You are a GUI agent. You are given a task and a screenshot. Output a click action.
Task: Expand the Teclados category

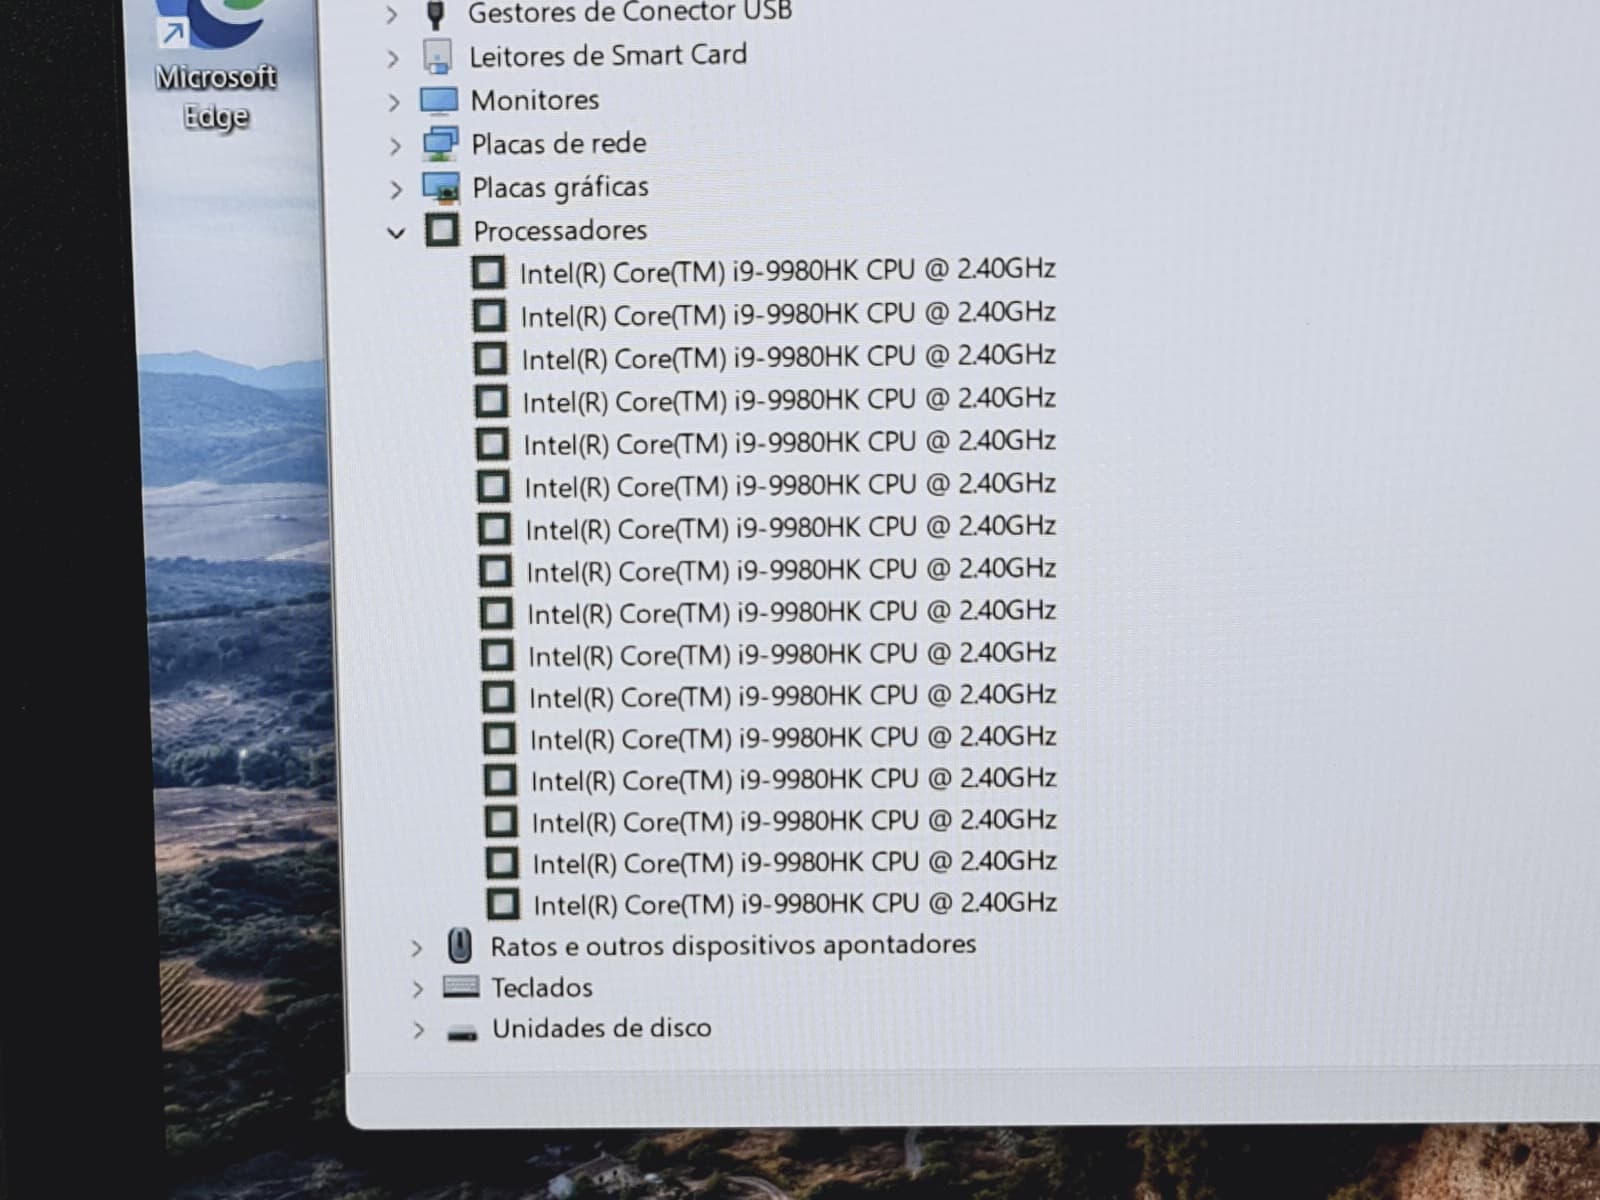418,989
